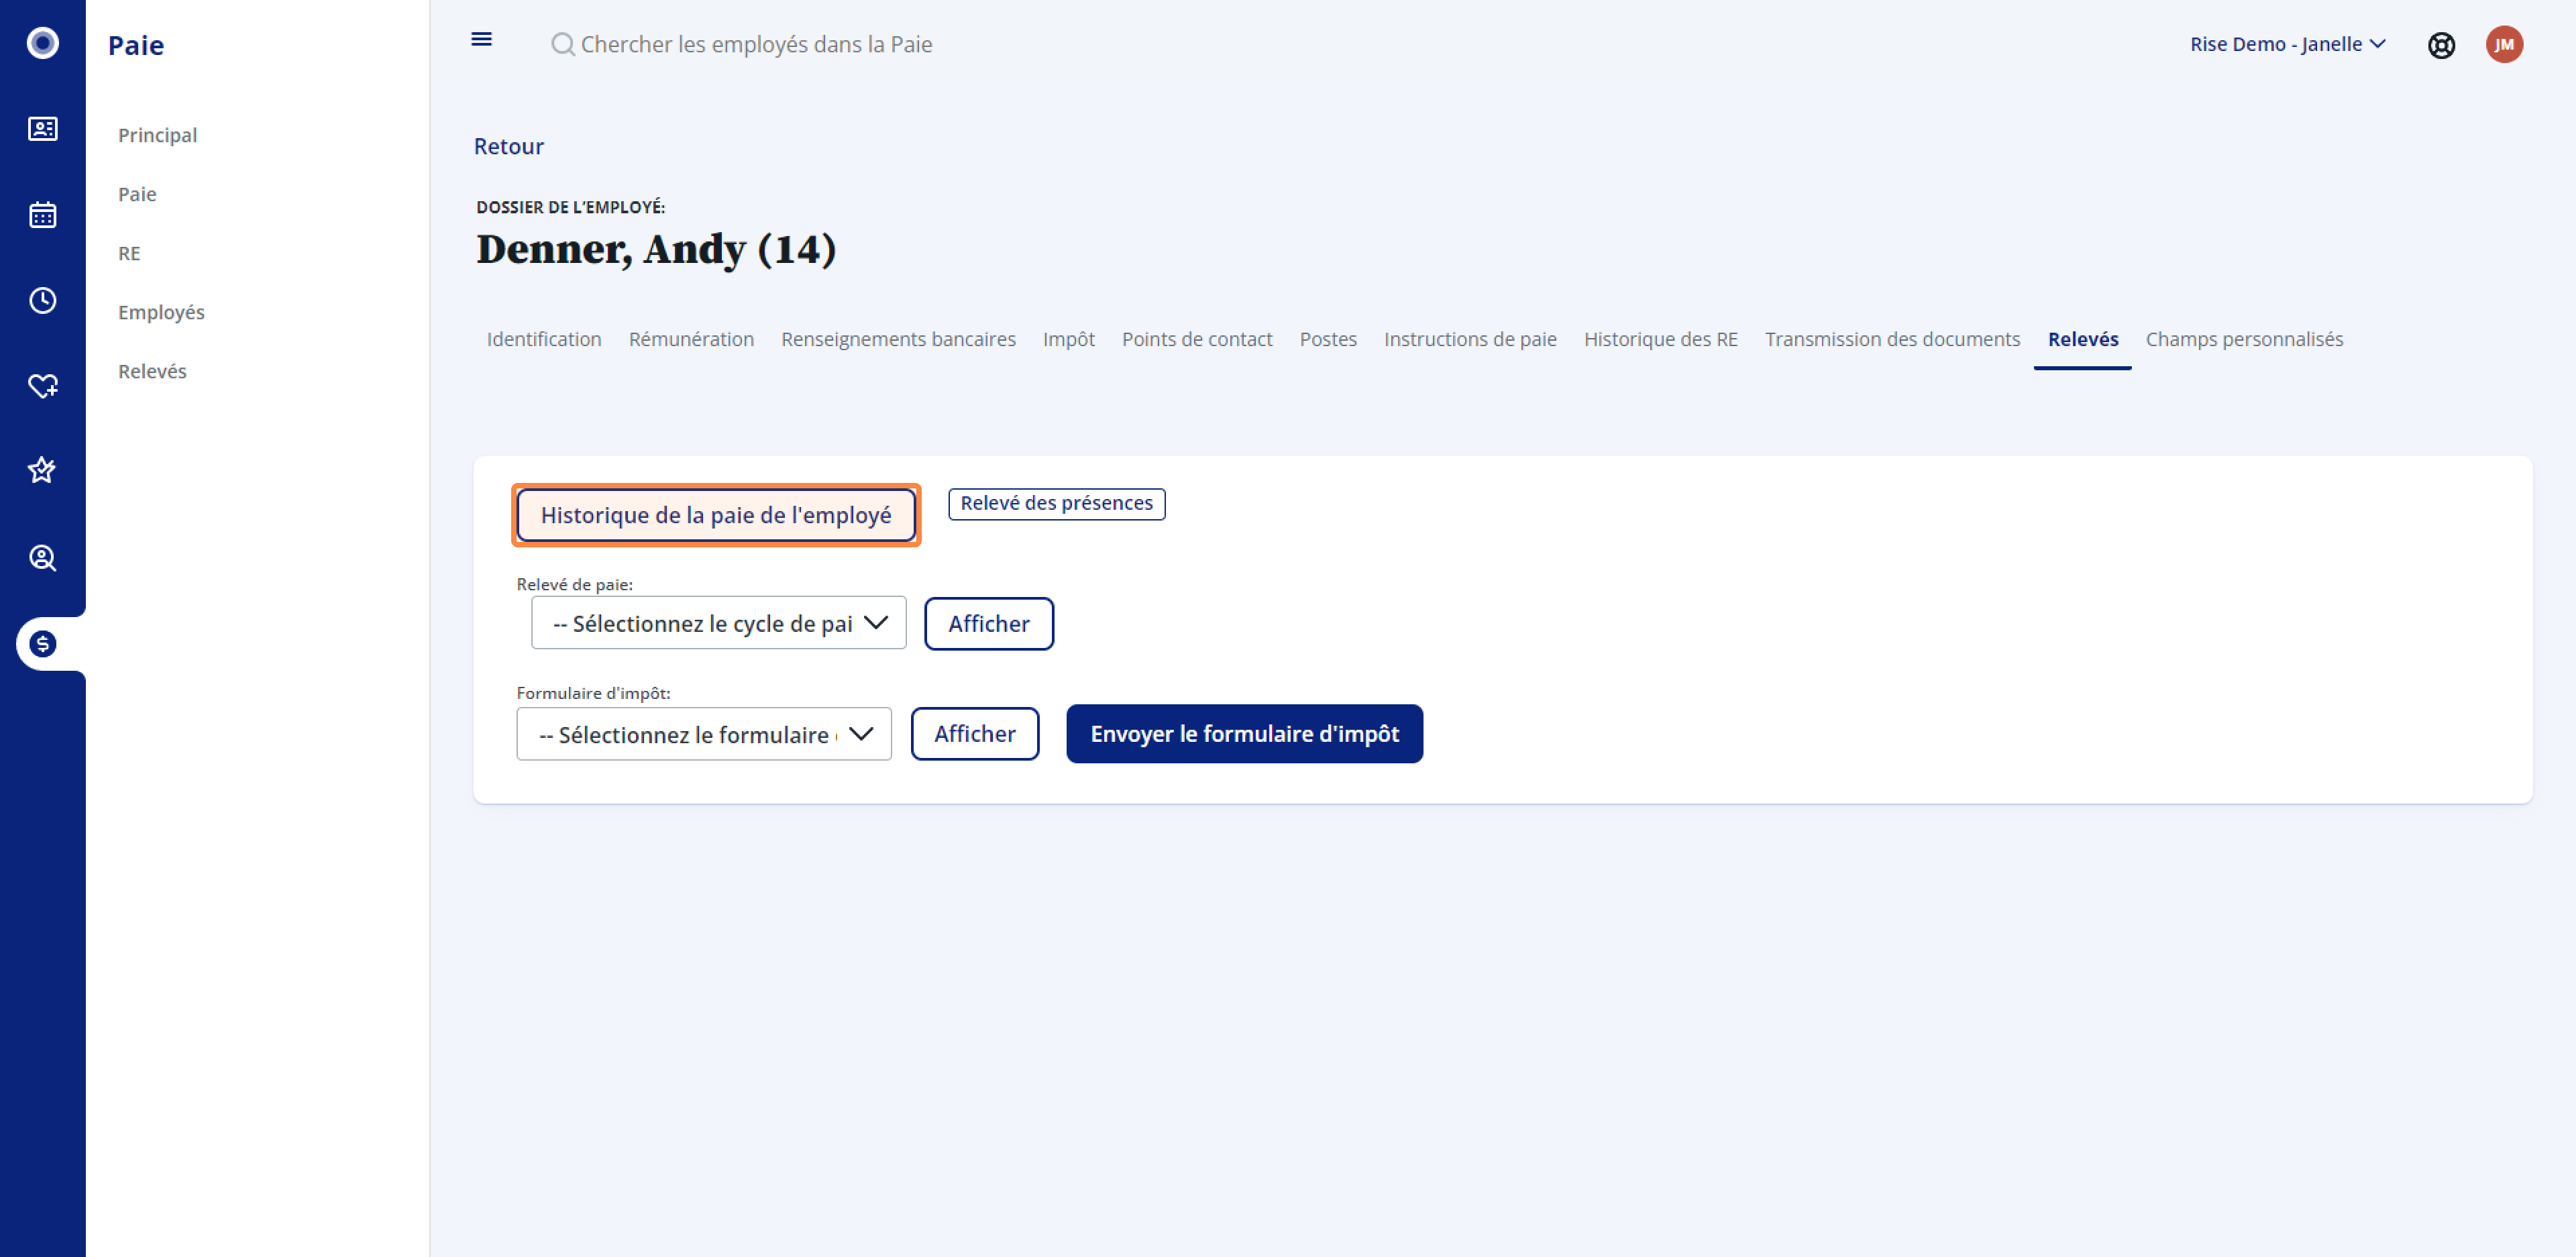Open the employee ID card sidebar icon
Image resolution: width=2576 pixels, height=1257 pixels.
(x=42, y=129)
